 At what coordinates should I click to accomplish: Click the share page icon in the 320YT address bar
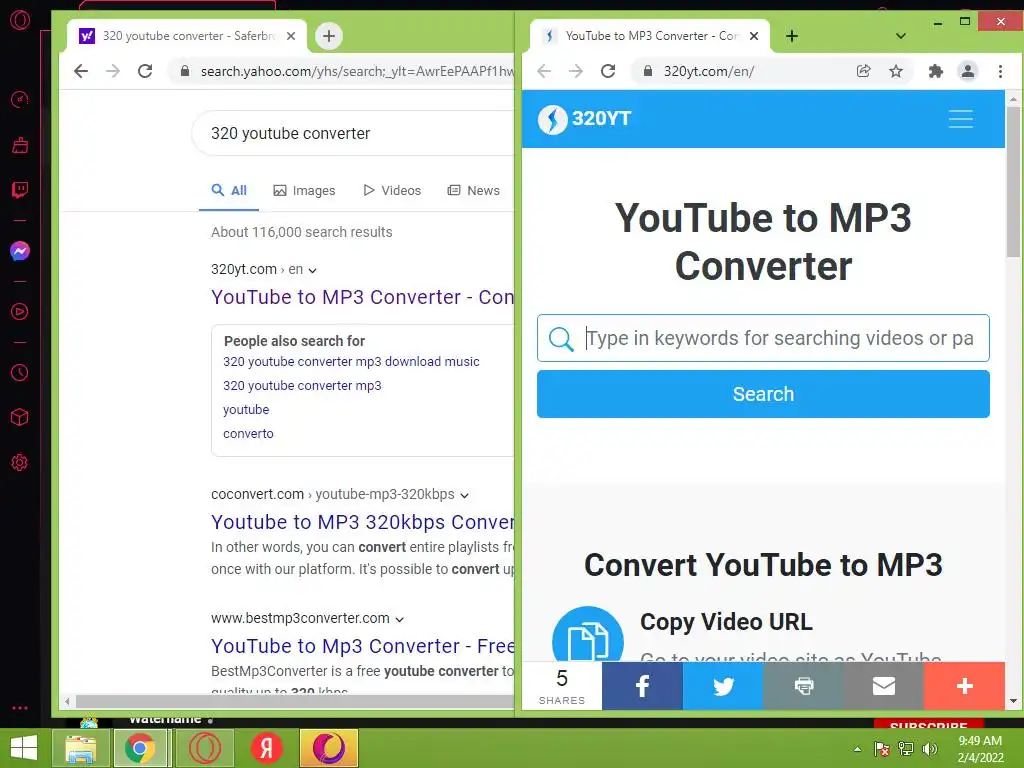[x=863, y=71]
